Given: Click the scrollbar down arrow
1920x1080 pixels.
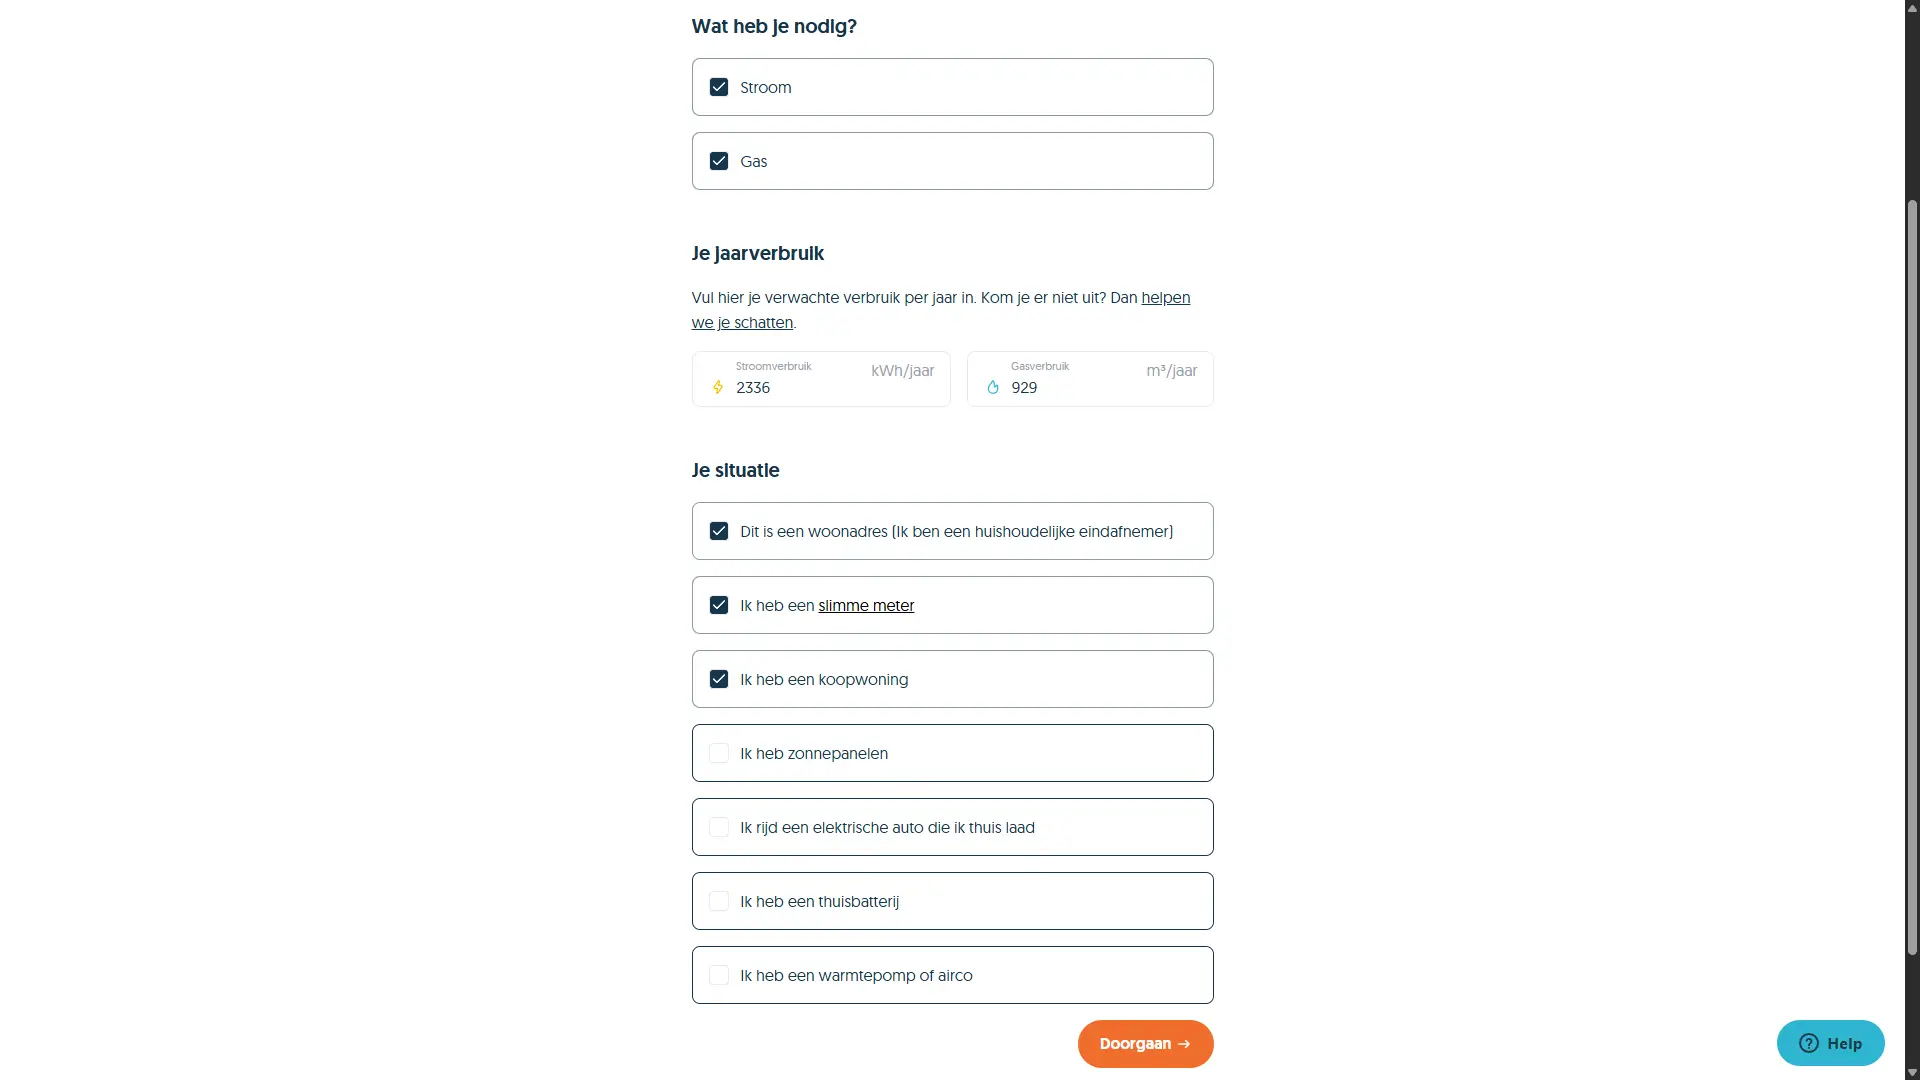Looking at the screenshot, I should tap(1912, 1072).
